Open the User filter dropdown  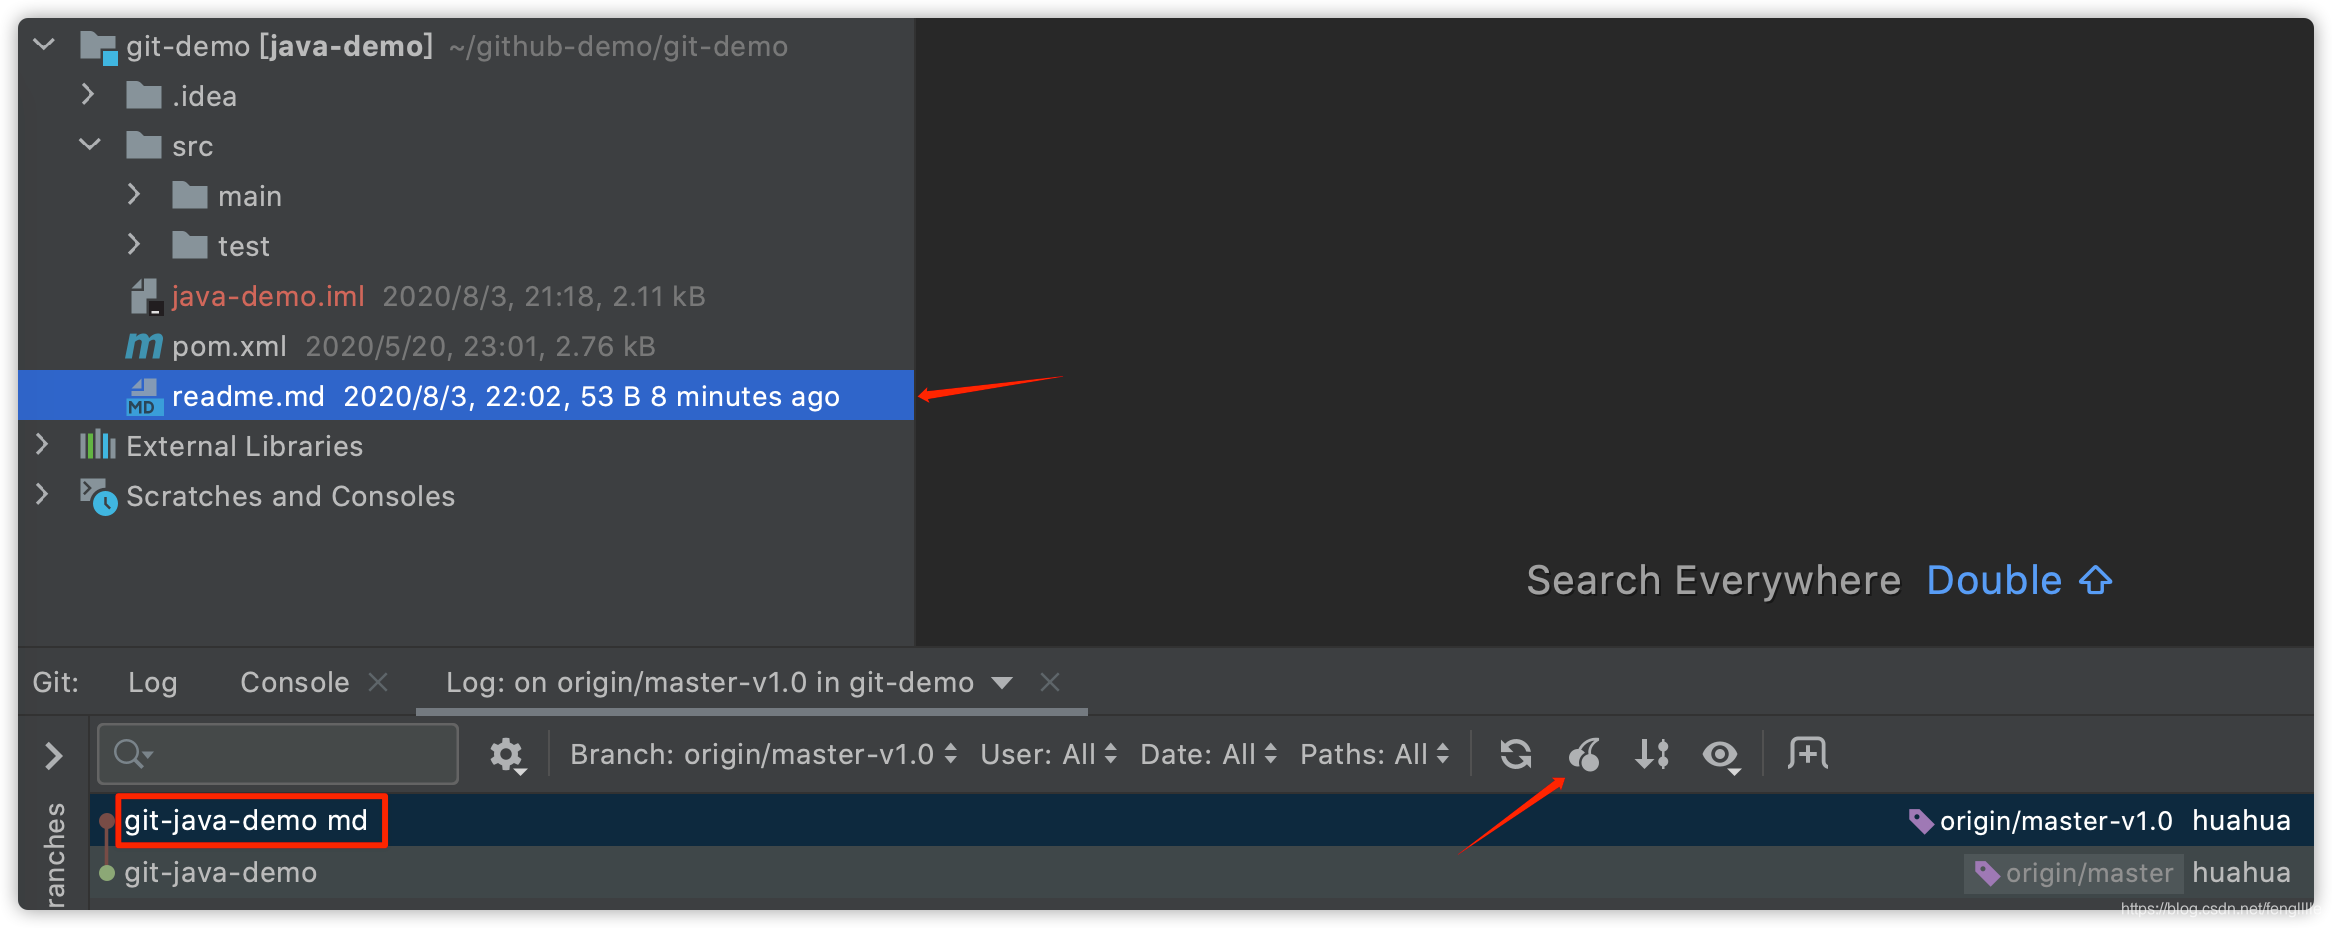pos(1048,754)
